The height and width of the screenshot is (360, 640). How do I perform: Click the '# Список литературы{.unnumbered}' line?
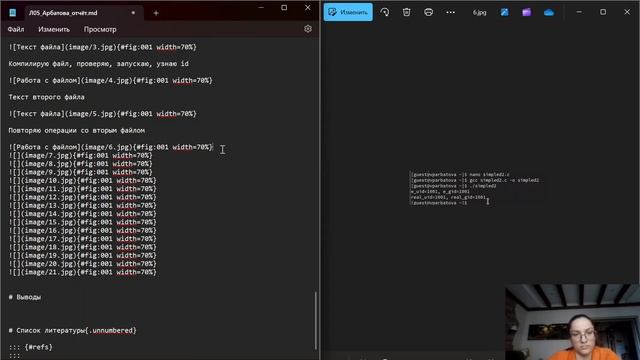(x=72, y=331)
